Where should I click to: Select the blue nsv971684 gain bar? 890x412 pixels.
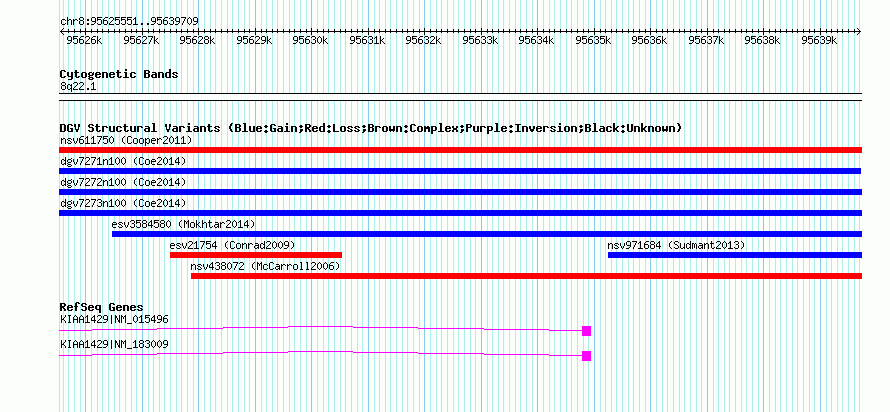point(735,255)
